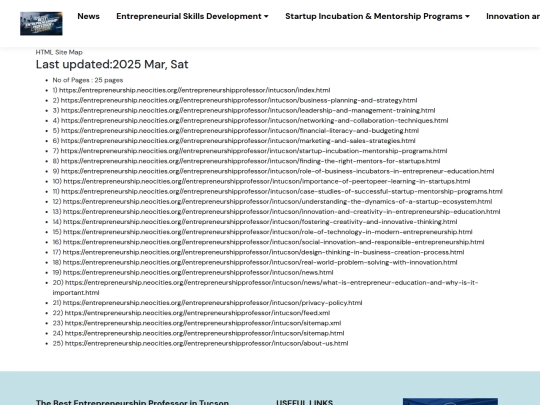
Task: Click the 'HTML Site Map' label
Action: 59,52
